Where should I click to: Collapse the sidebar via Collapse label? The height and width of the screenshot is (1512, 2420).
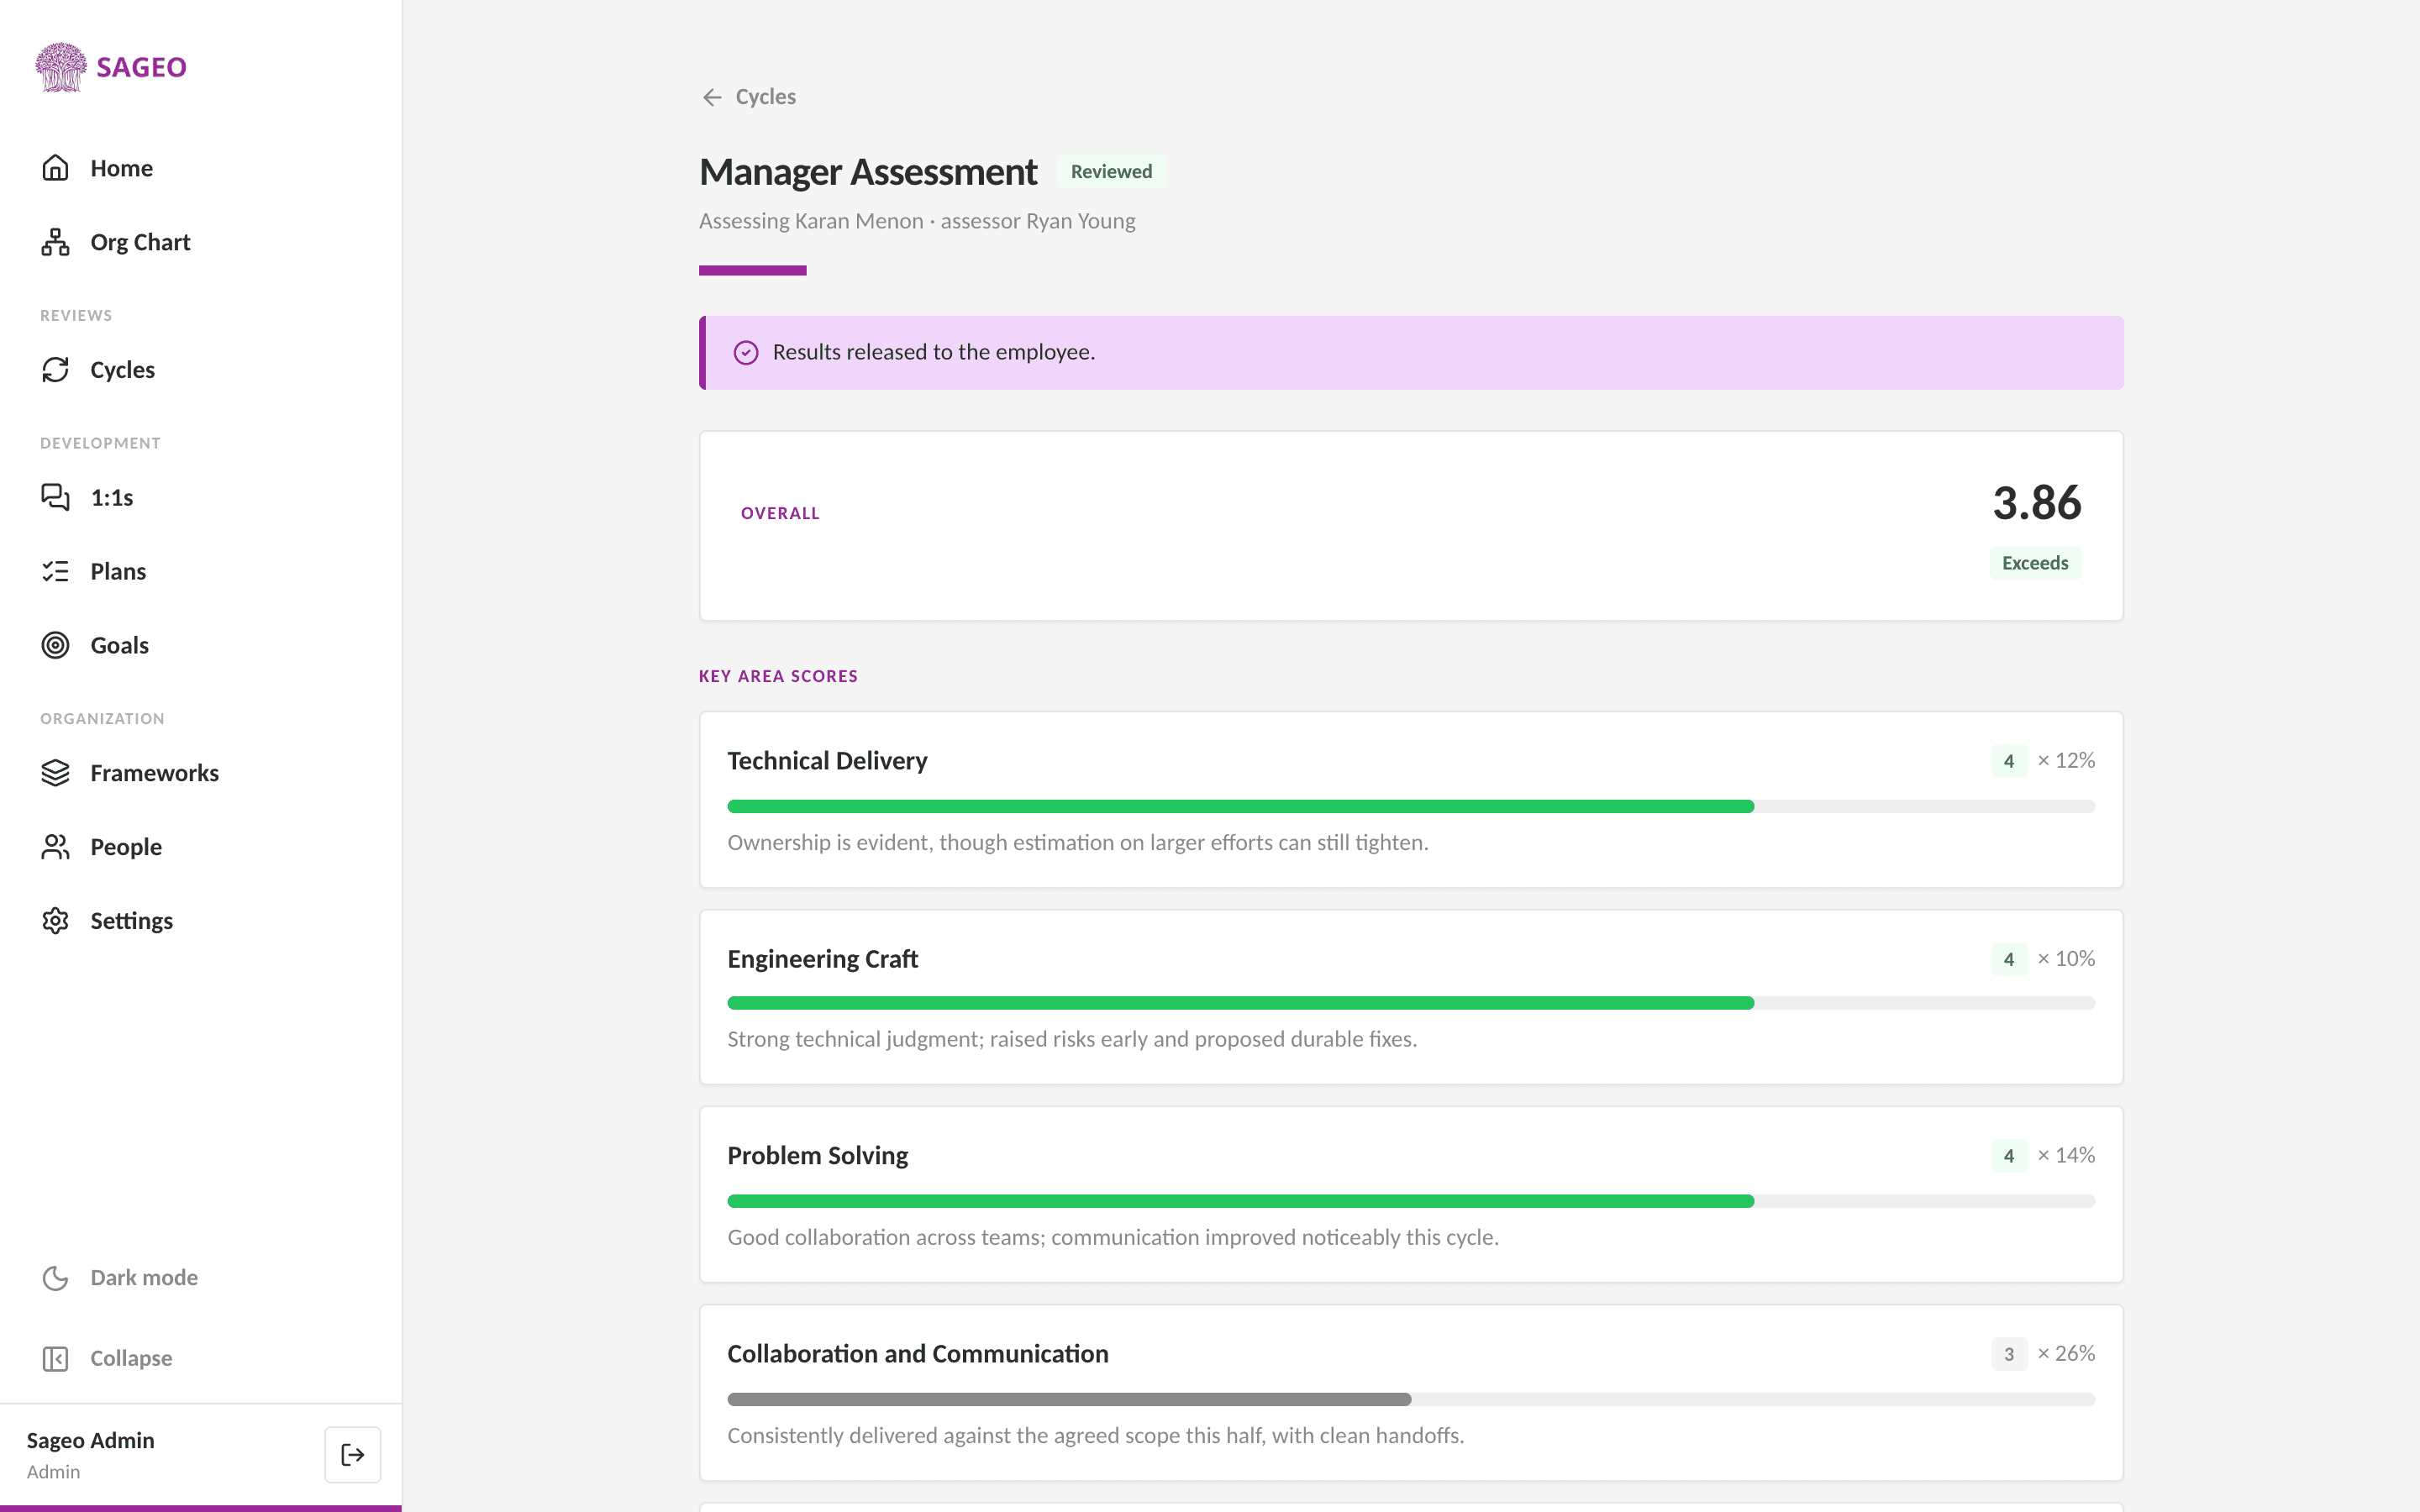pos(131,1358)
